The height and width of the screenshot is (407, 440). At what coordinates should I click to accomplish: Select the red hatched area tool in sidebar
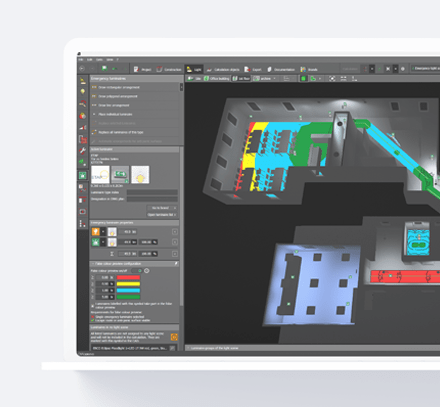pos(82,139)
